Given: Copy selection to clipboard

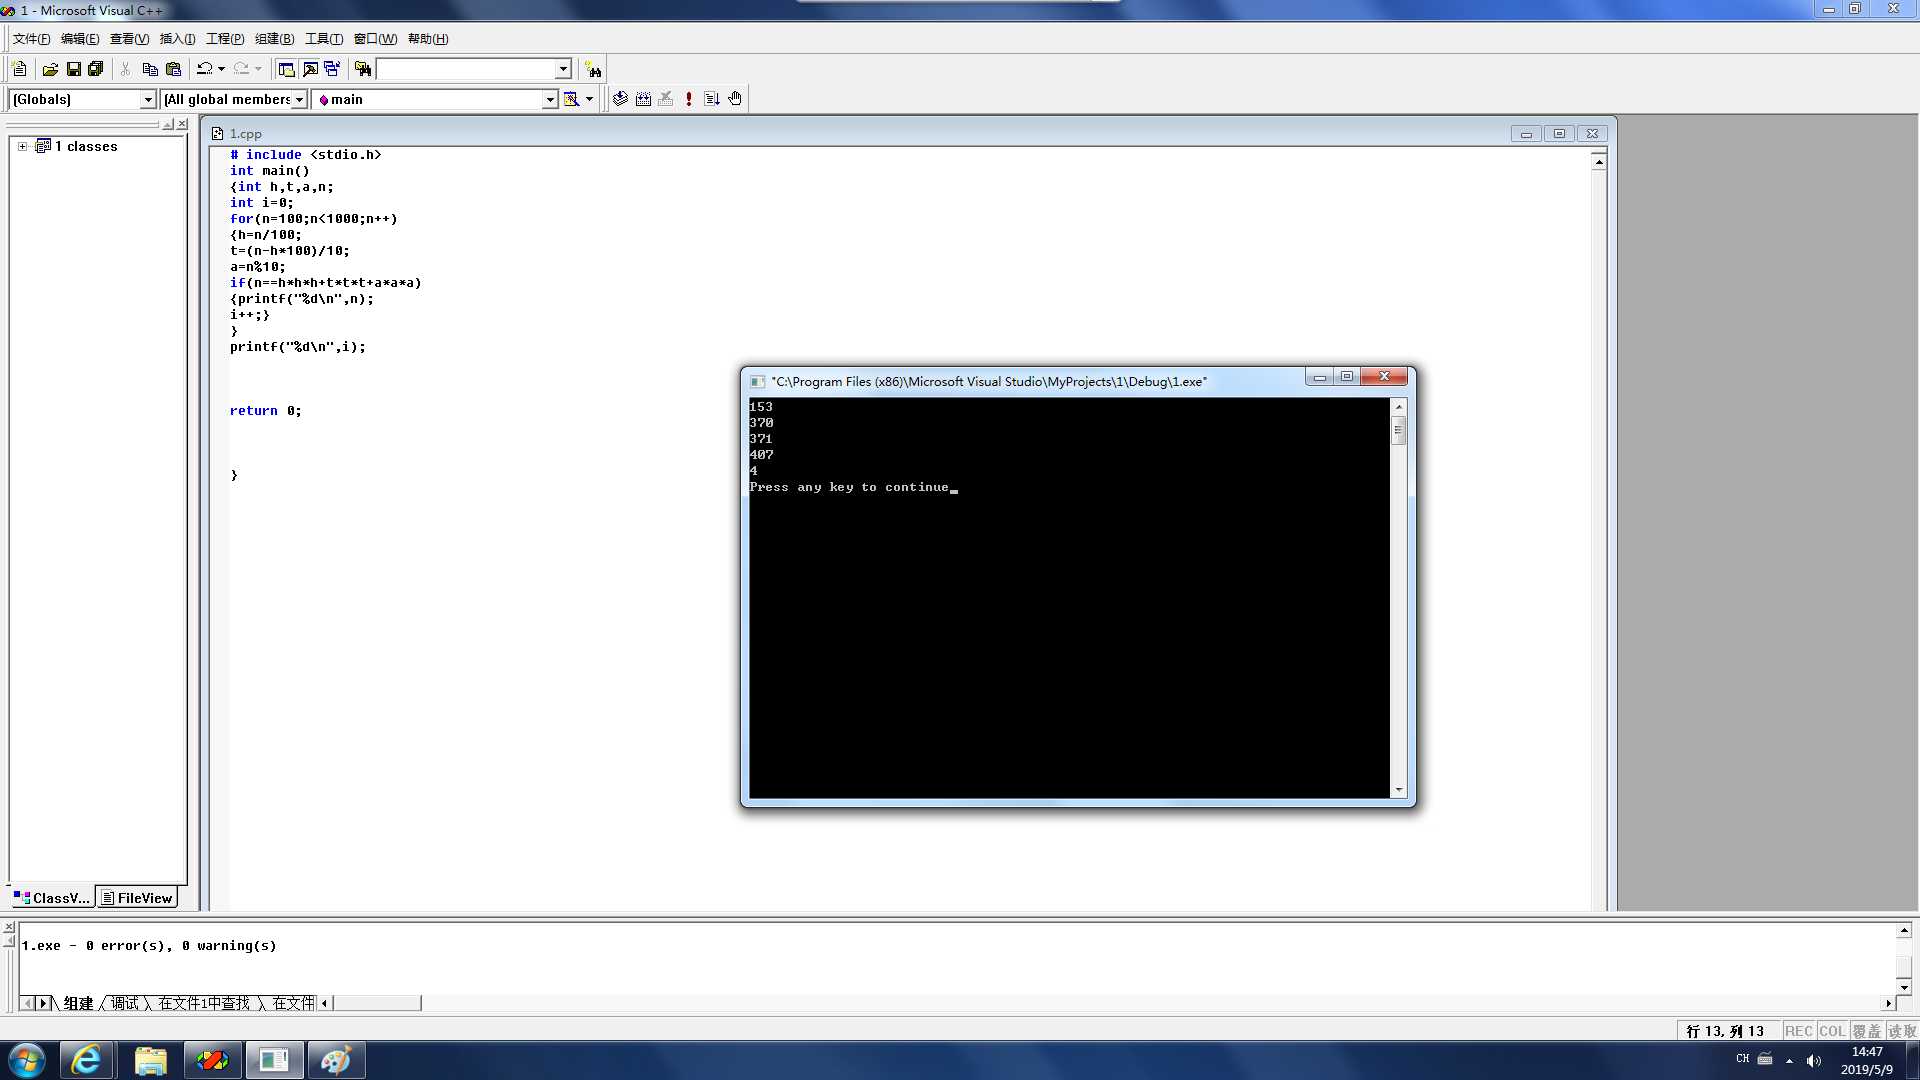Looking at the screenshot, I should 150,69.
